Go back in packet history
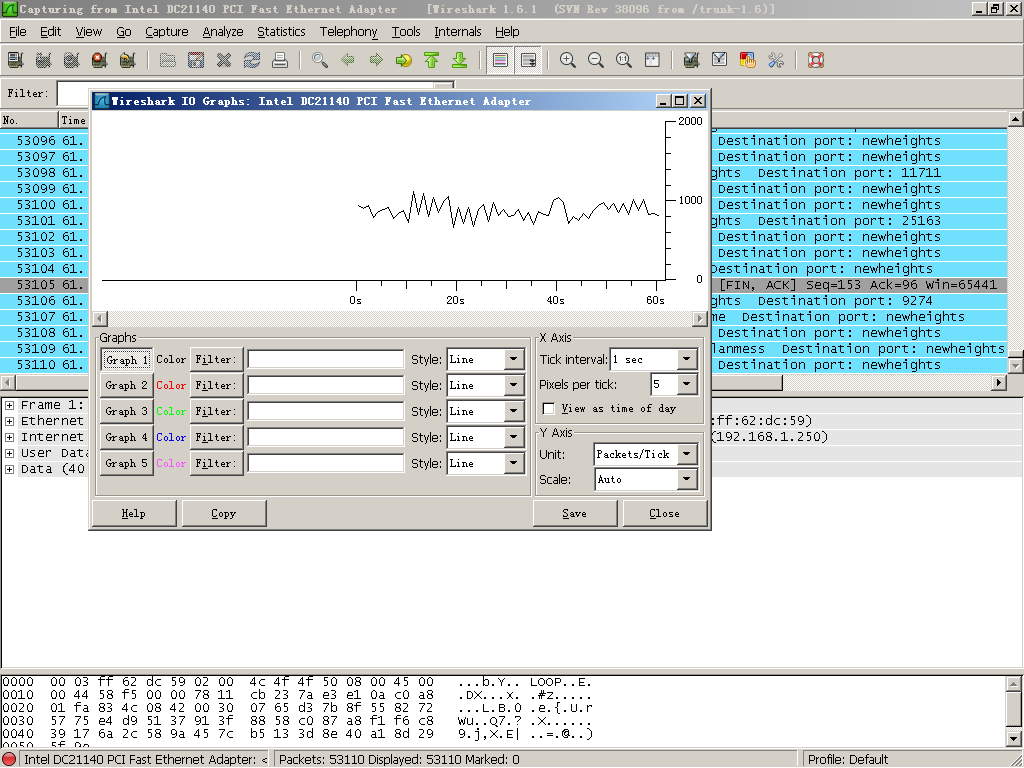The image size is (1024, 768). 348,61
